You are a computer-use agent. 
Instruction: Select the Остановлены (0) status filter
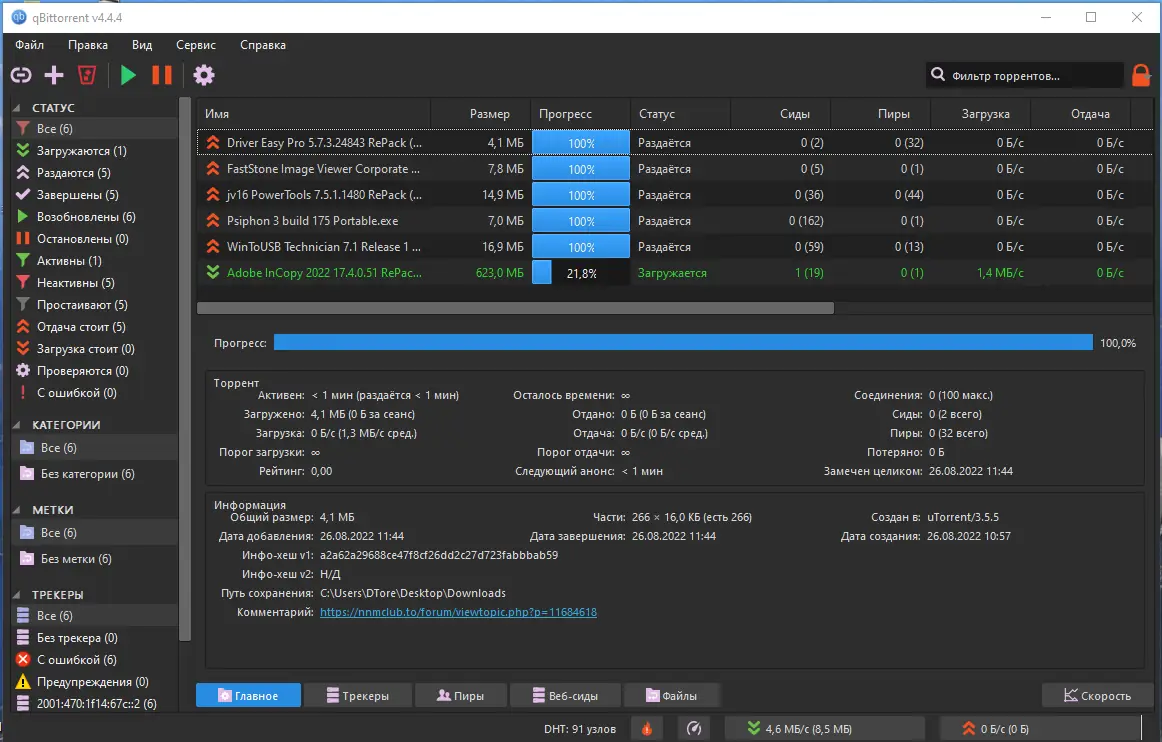pyautogui.click(x=95, y=239)
